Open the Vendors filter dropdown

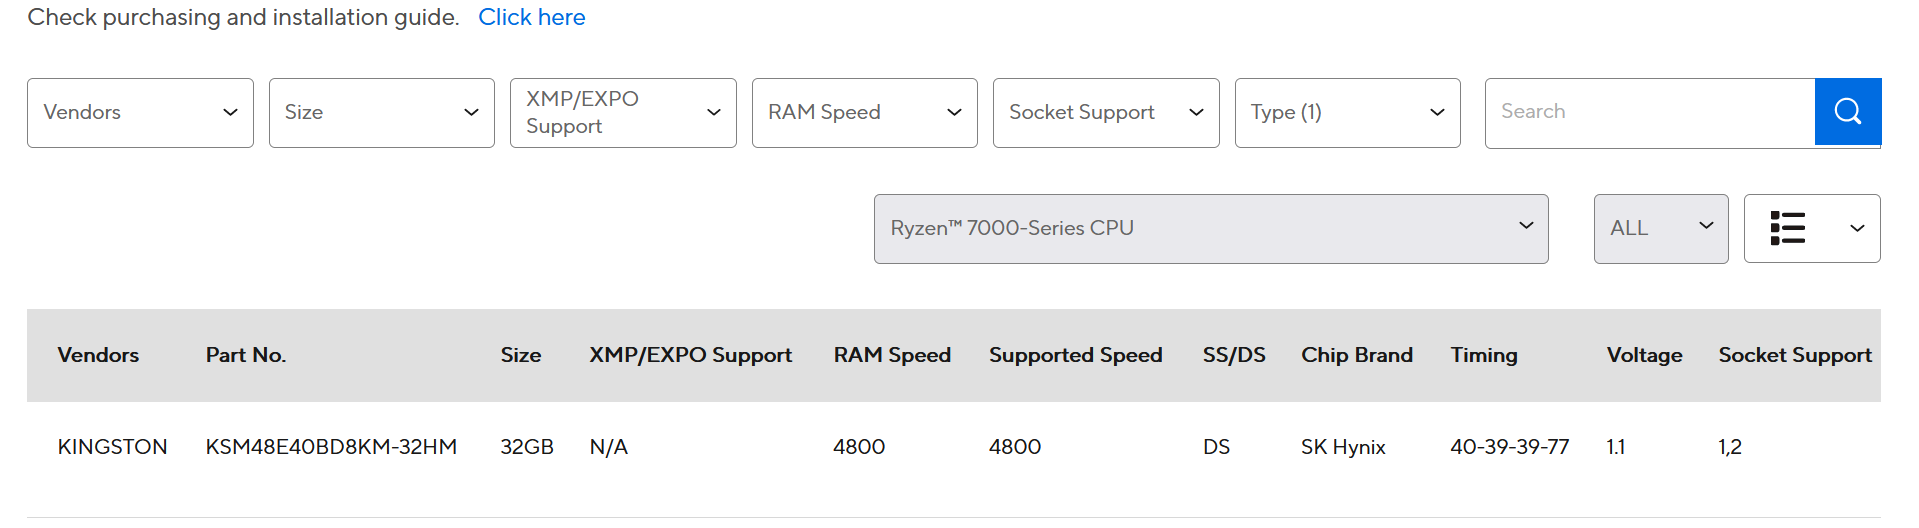click(140, 113)
